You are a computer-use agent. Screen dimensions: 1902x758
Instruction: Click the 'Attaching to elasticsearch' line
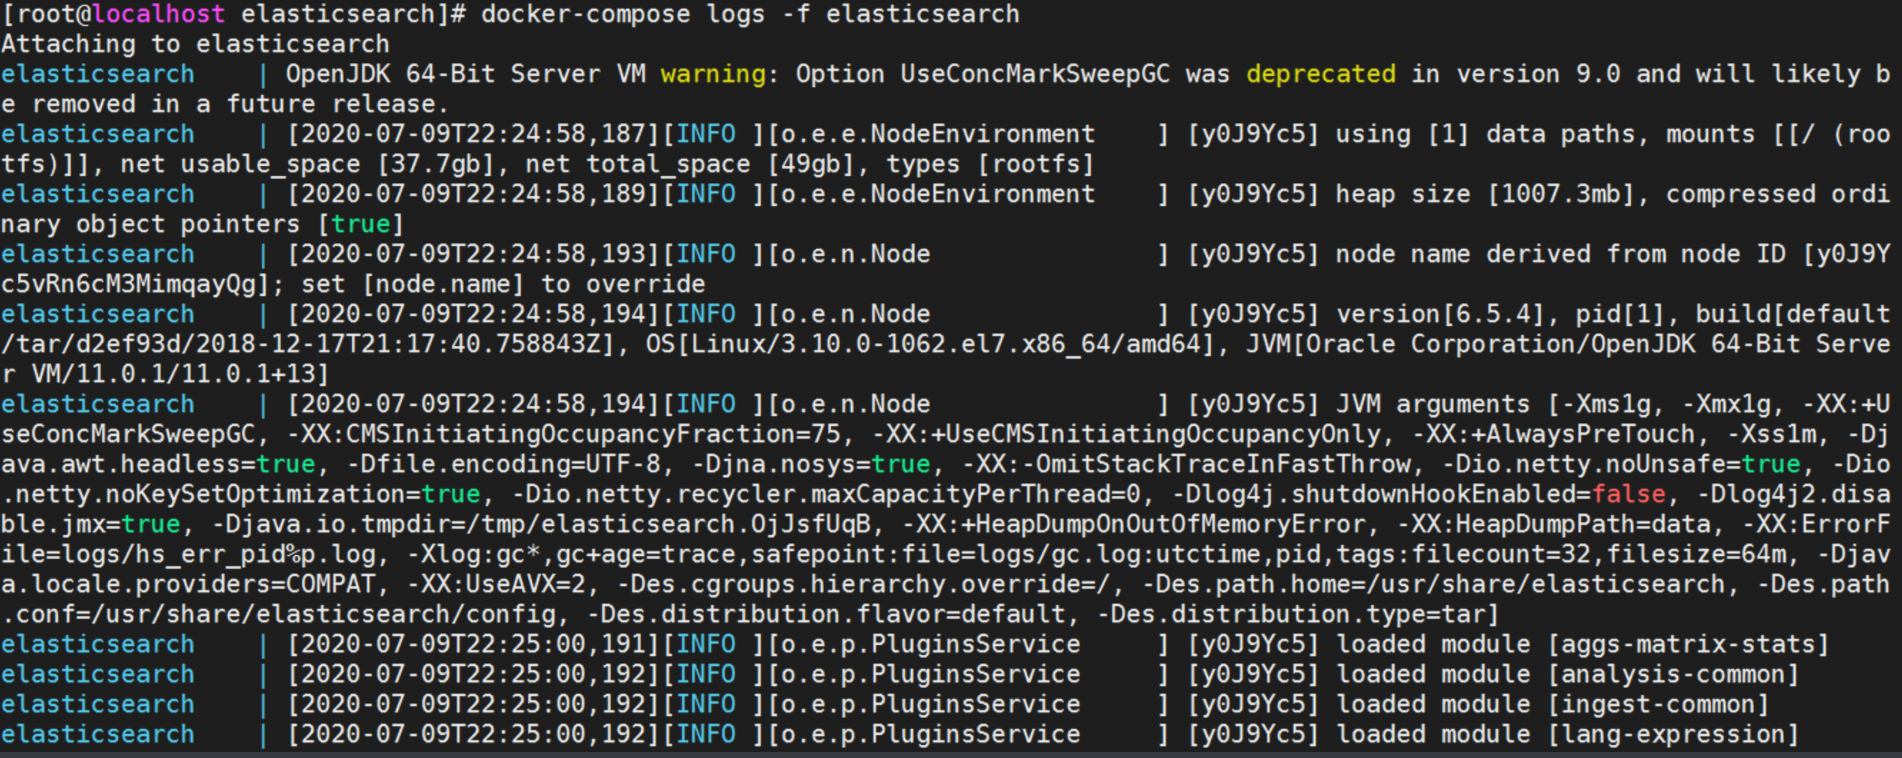pos(195,44)
